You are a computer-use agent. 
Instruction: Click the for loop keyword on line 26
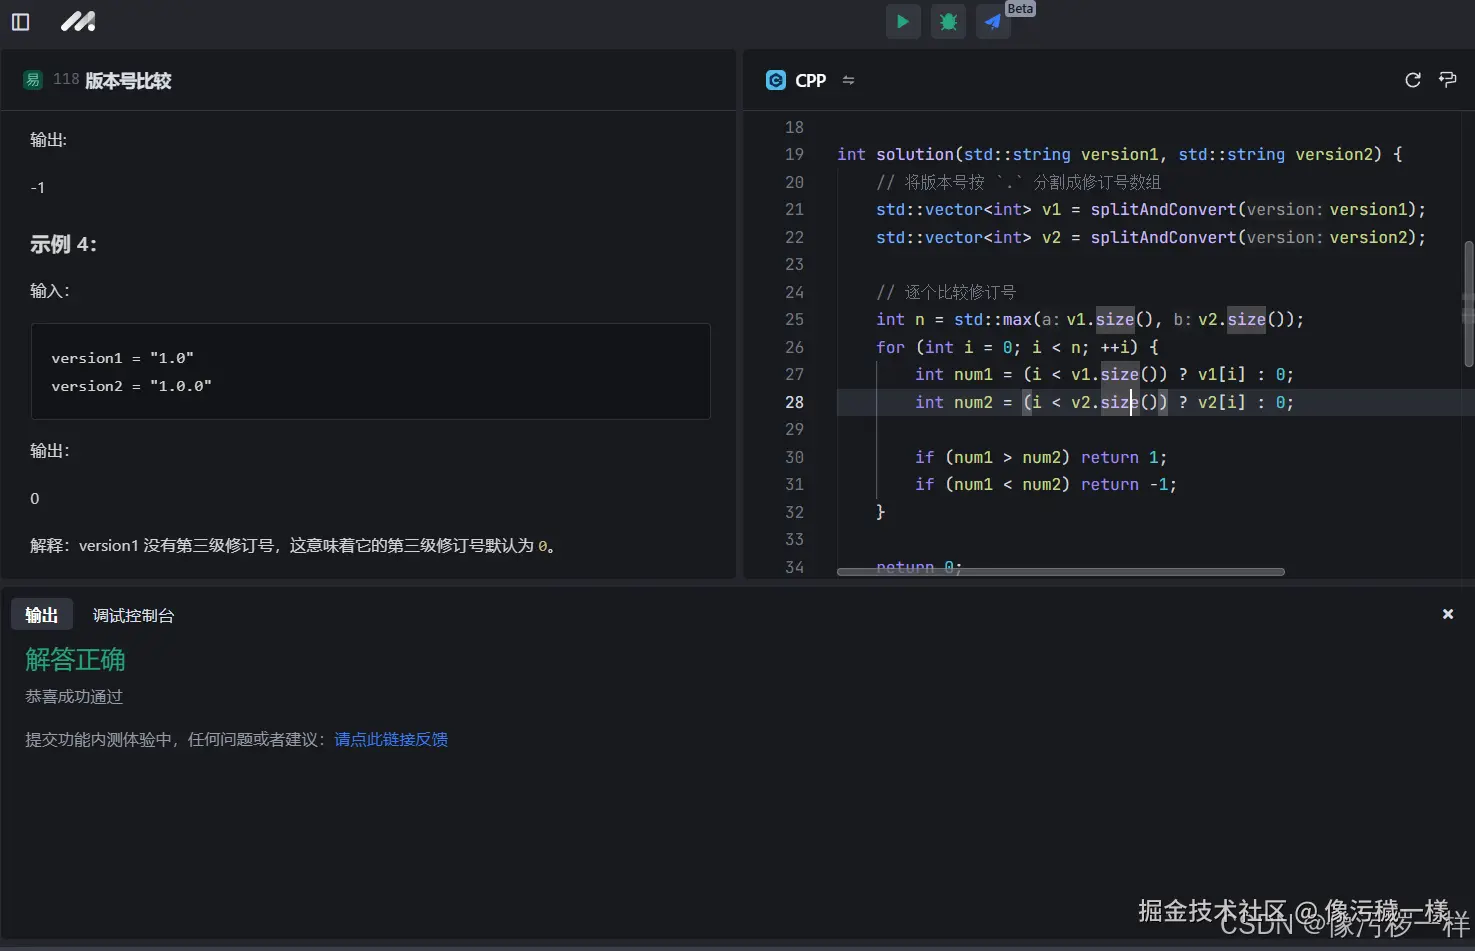(x=890, y=347)
